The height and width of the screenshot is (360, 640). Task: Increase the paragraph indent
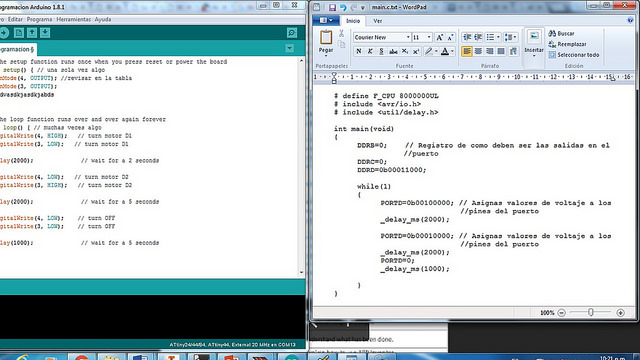(x=478, y=37)
